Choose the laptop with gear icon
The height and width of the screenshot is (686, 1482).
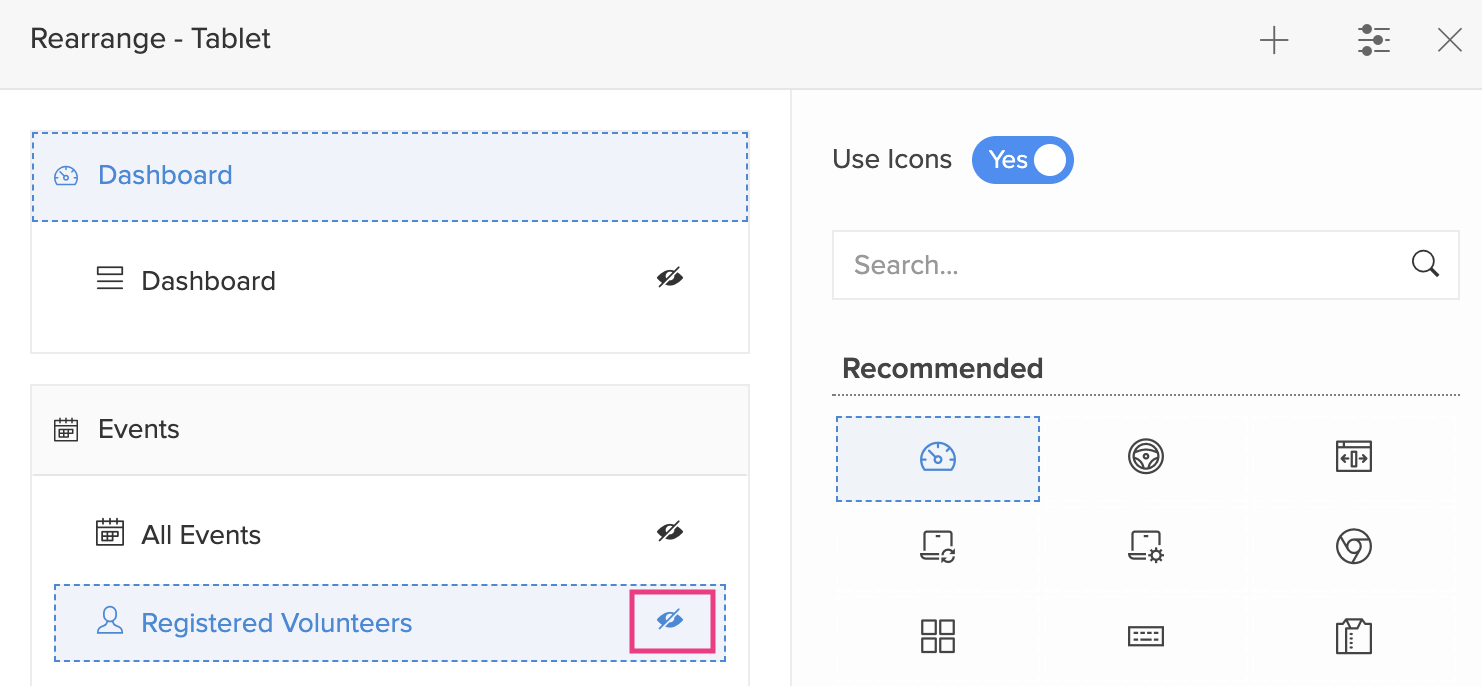(1145, 546)
